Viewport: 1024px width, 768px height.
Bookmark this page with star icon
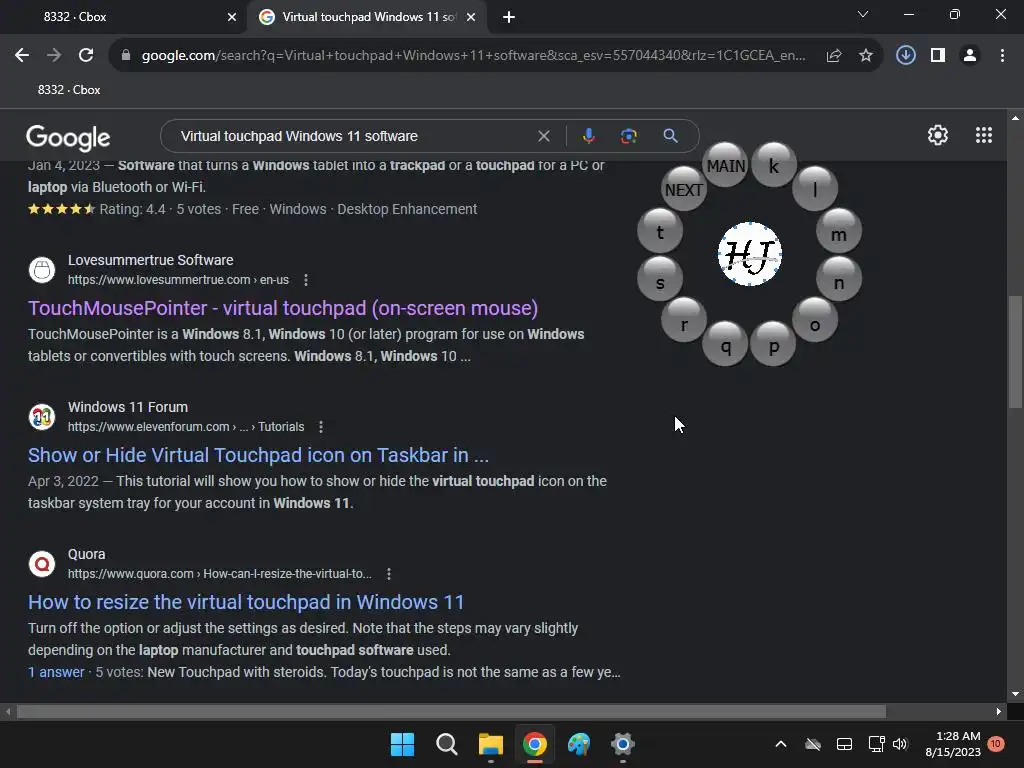coord(866,56)
